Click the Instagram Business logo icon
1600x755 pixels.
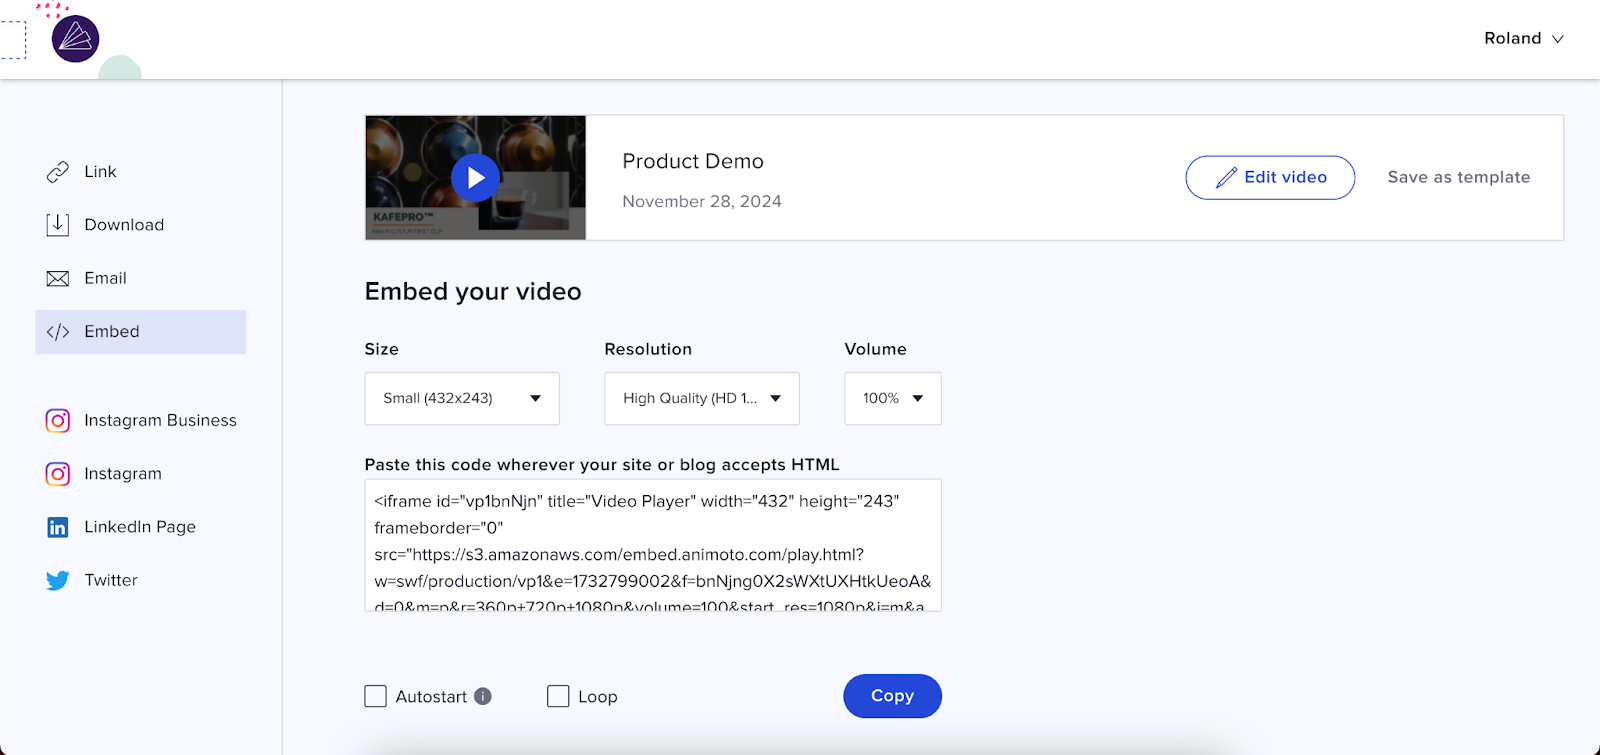pyautogui.click(x=58, y=421)
